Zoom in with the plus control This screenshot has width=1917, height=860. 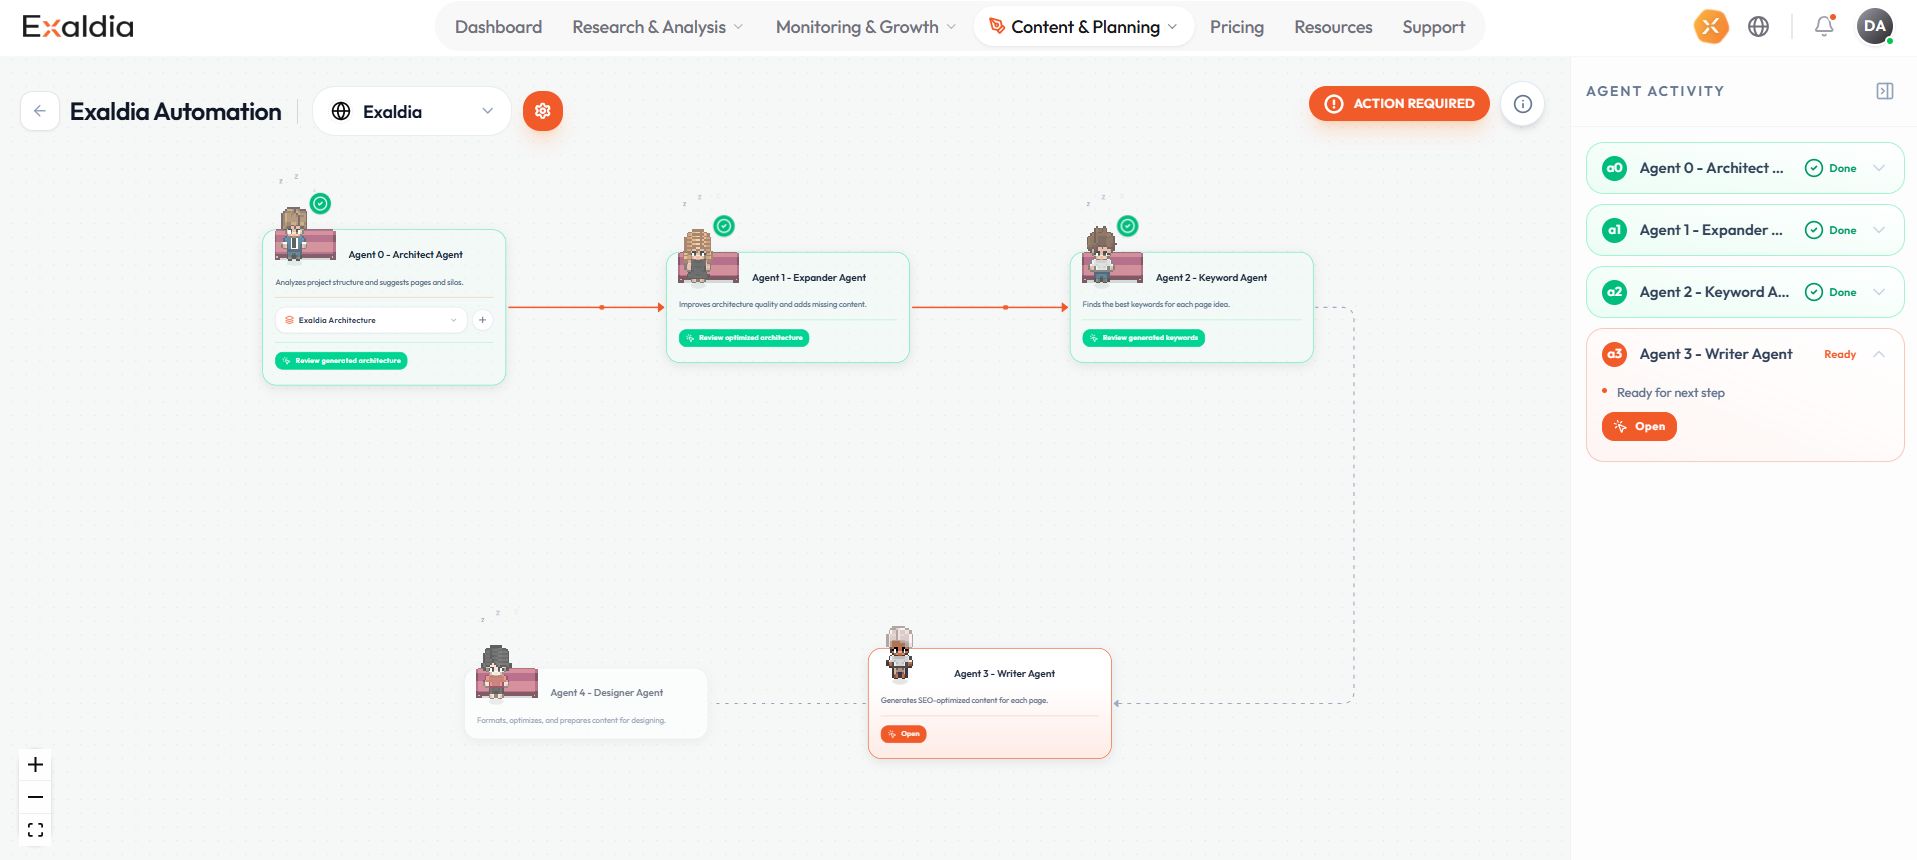(x=35, y=765)
